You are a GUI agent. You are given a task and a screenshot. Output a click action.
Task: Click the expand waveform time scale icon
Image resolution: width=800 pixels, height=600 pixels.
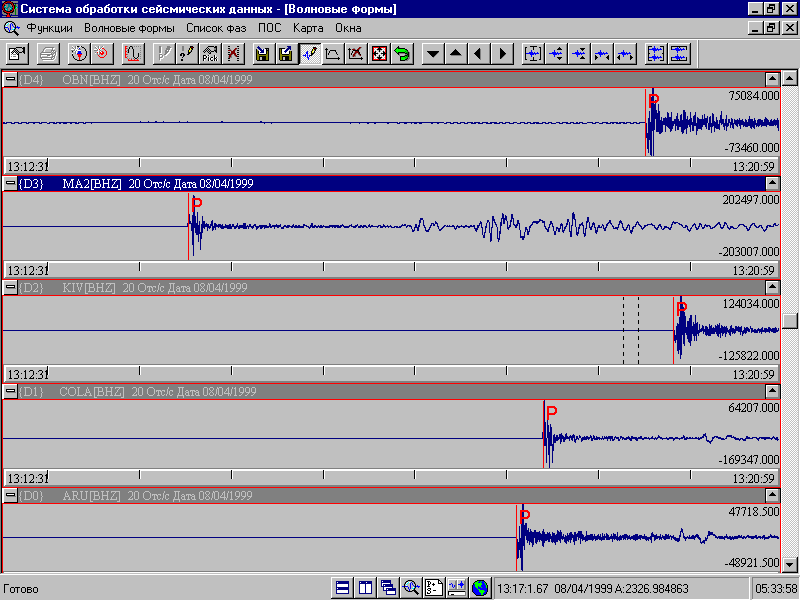coord(625,54)
